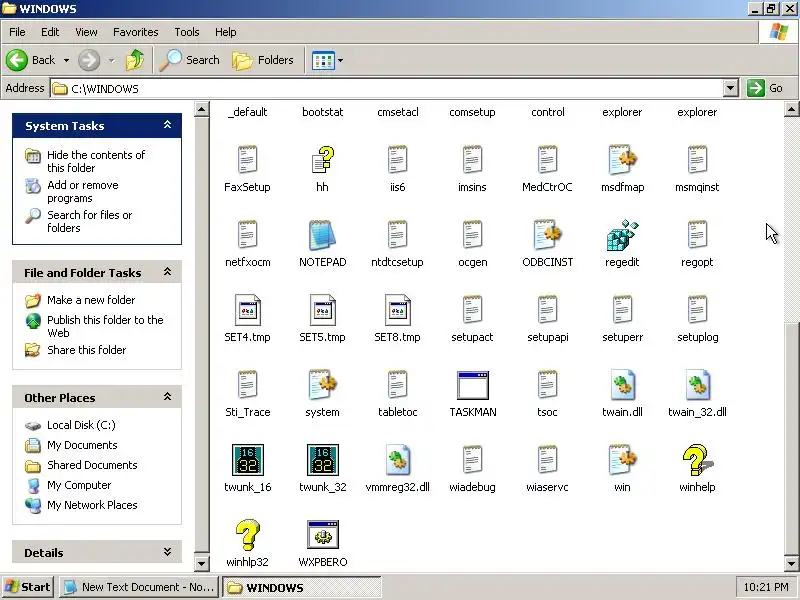Screen dimensions: 800x600
Task: Open the File menu
Action: coord(17,32)
